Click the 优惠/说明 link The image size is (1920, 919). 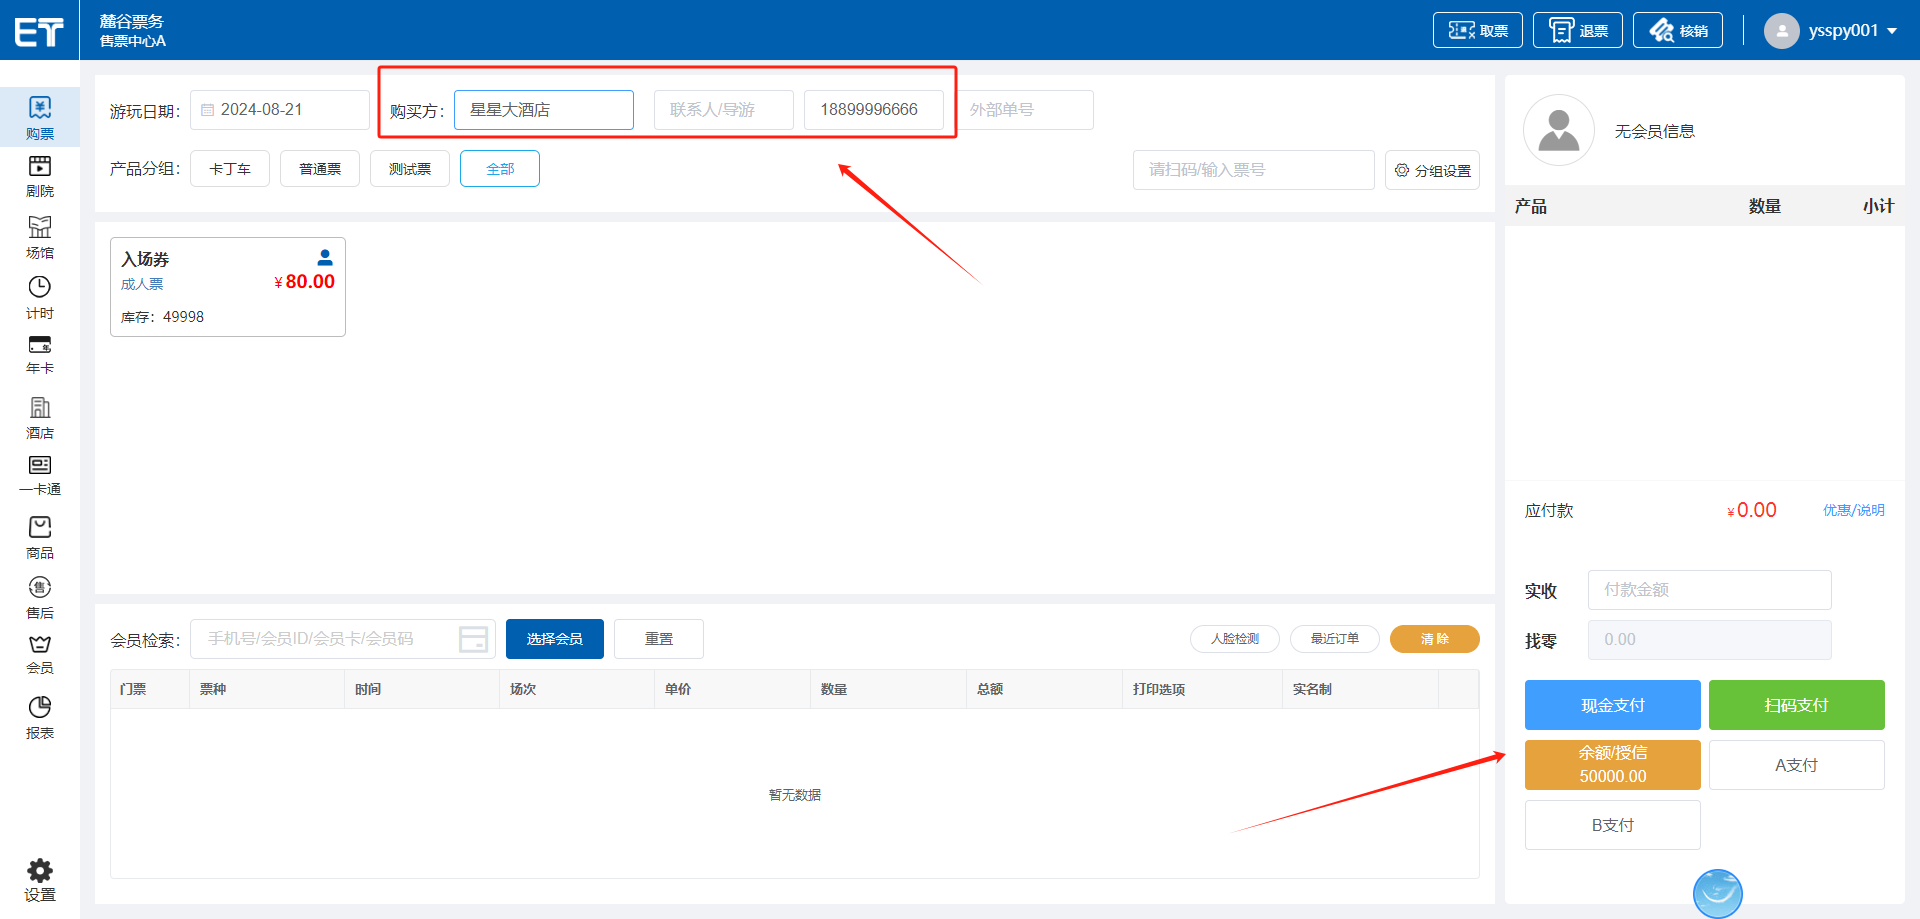(1853, 510)
